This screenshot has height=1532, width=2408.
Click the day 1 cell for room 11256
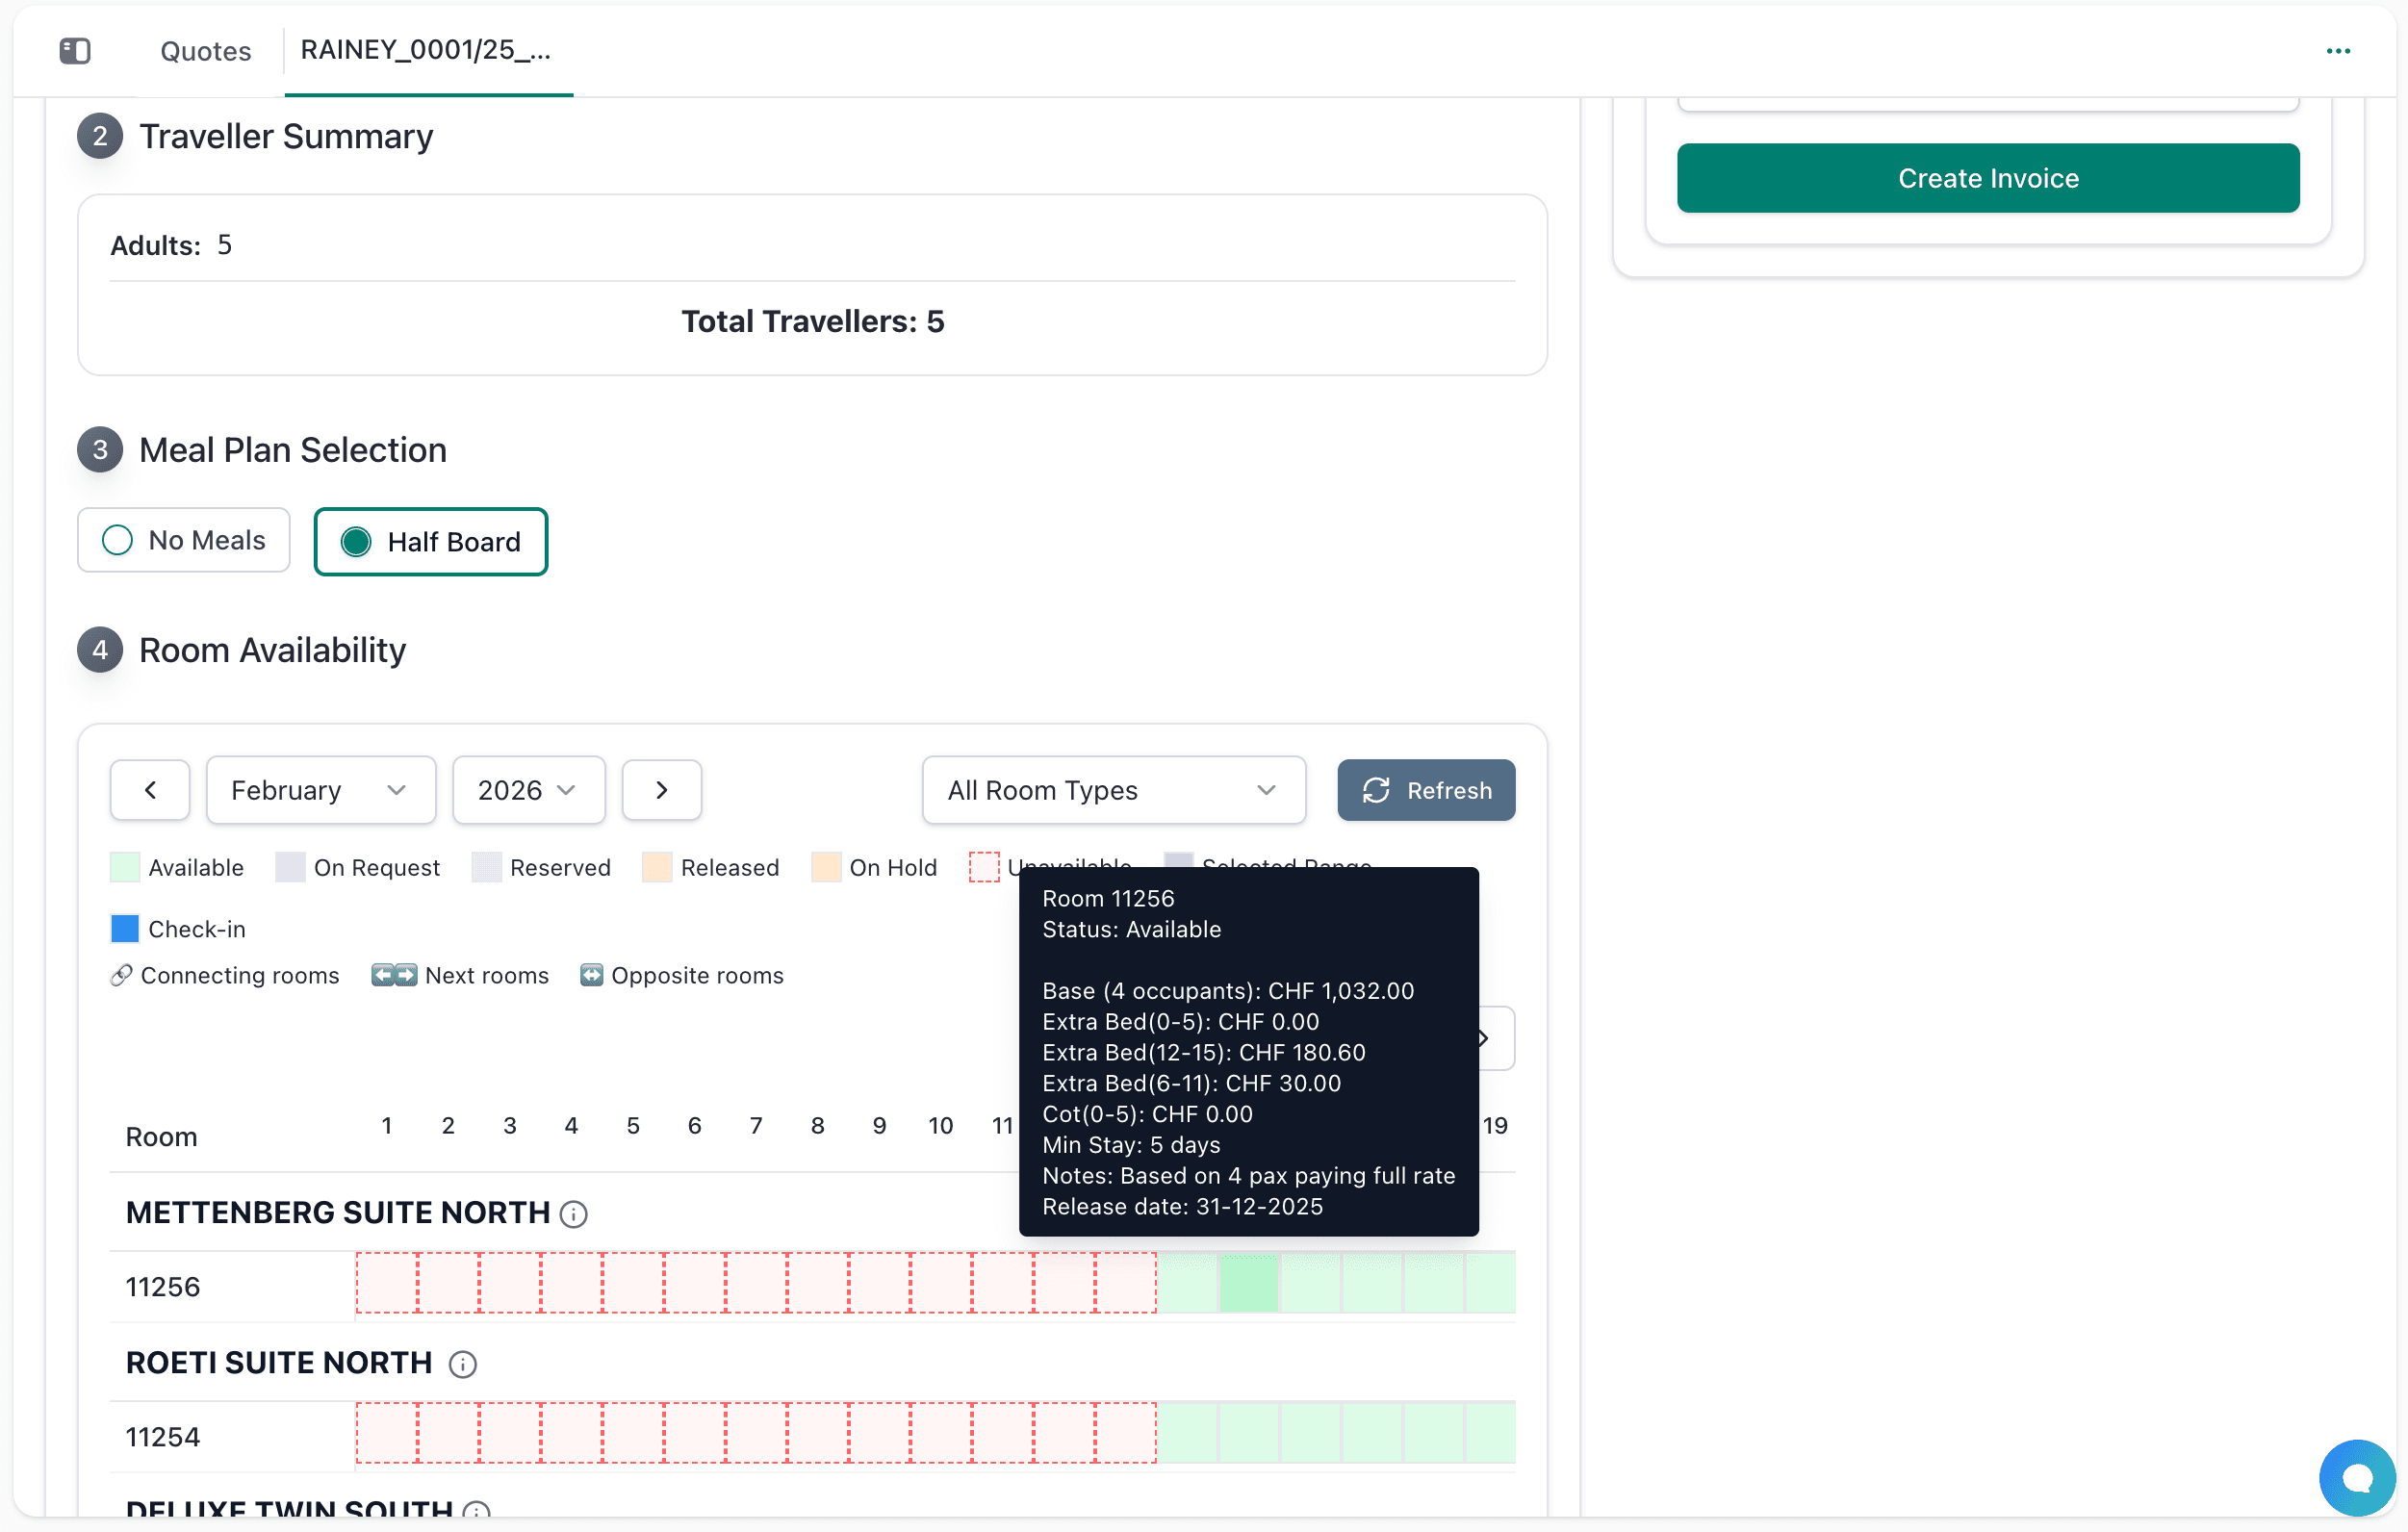(x=387, y=1283)
